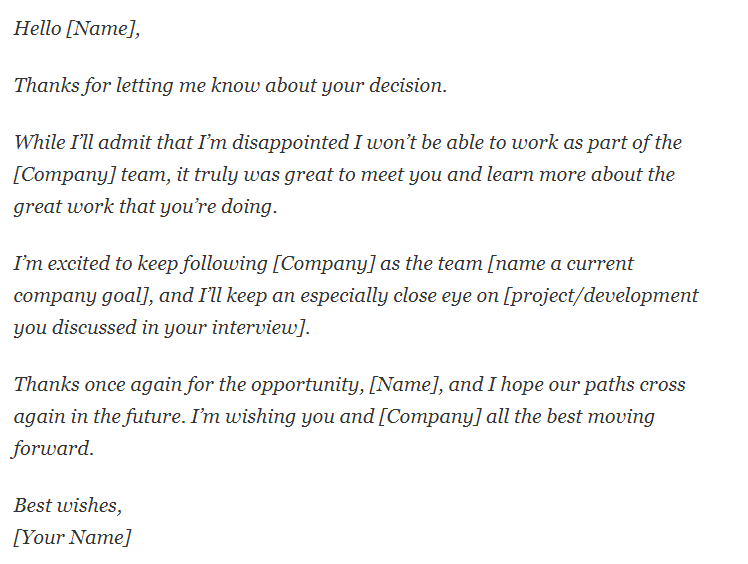Viewport: 748px width, 564px height.
Task: Click the "[Company]" placeholder after "following"
Action: [324, 264]
